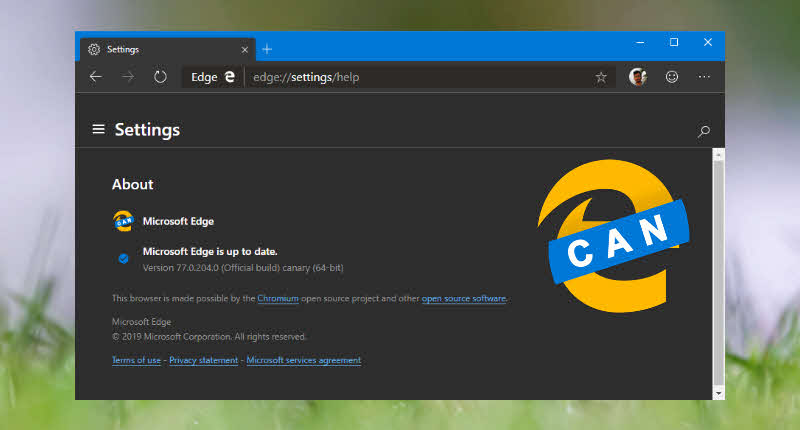Select the Settings browser tab

tap(167, 49)
